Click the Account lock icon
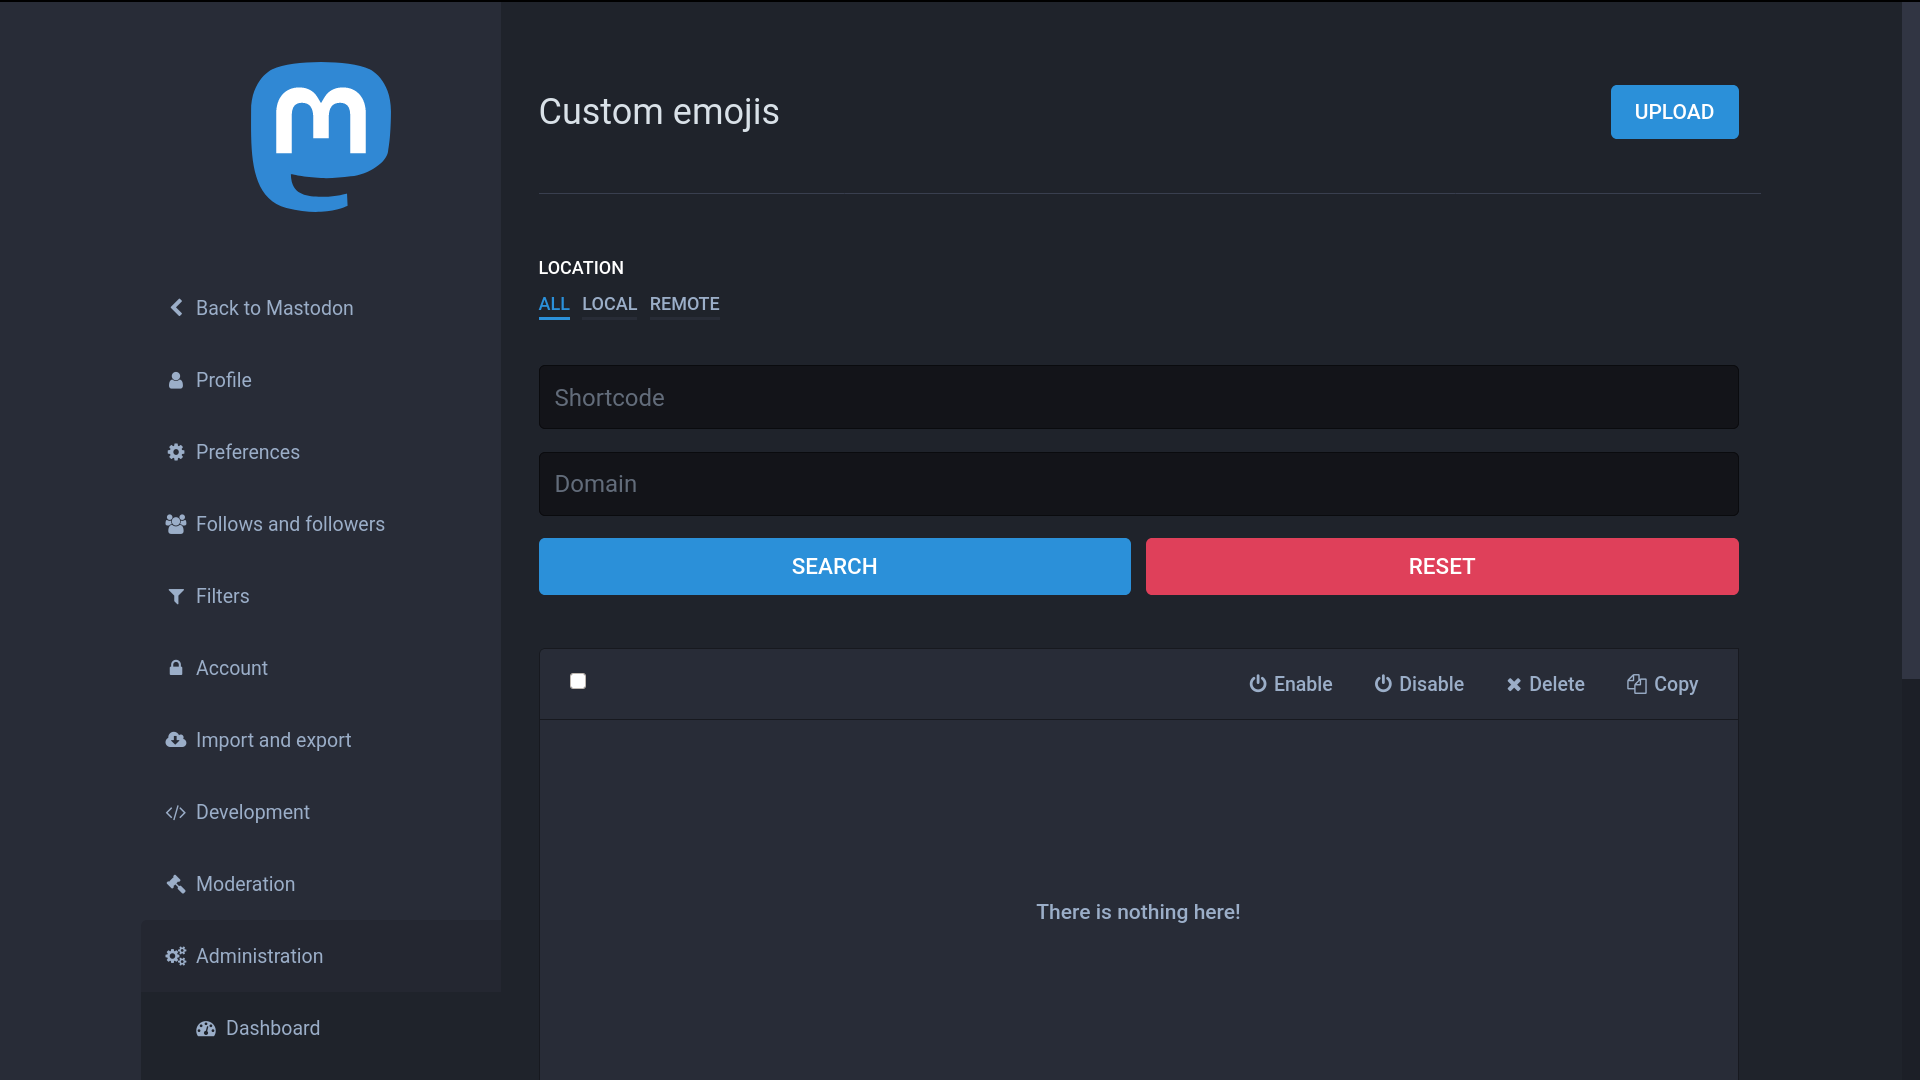The height and width of the screenshot is (1080, 1920). coord(176,668)
